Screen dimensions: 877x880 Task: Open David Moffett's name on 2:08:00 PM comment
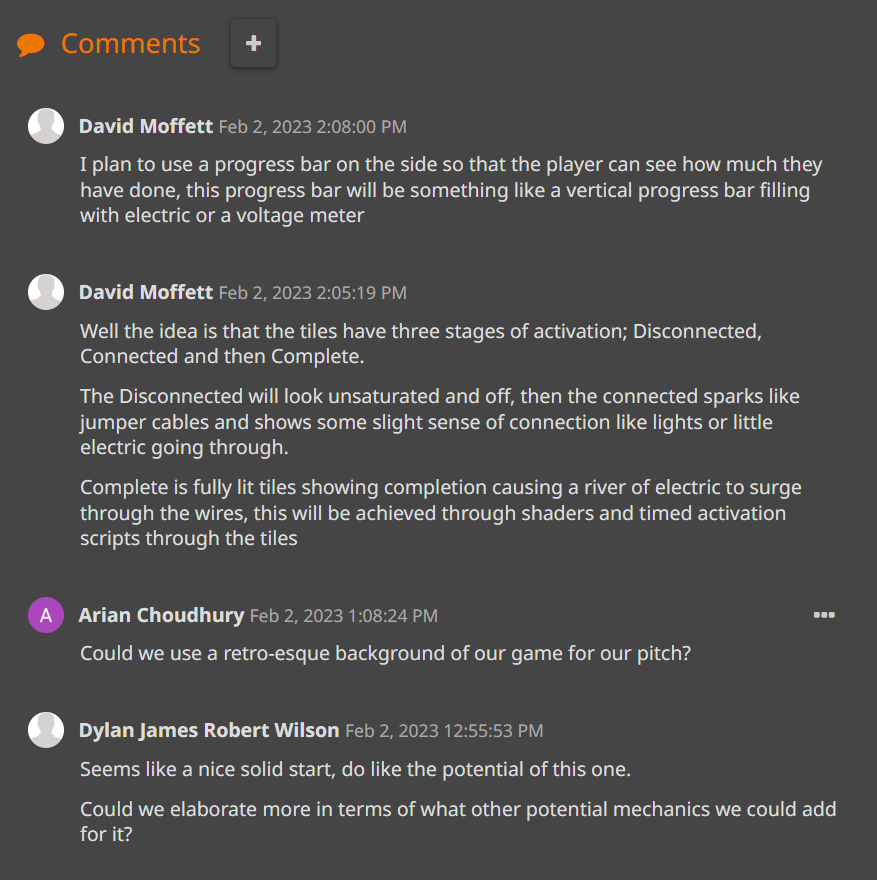pyautogui.click(x=146, y=126)
